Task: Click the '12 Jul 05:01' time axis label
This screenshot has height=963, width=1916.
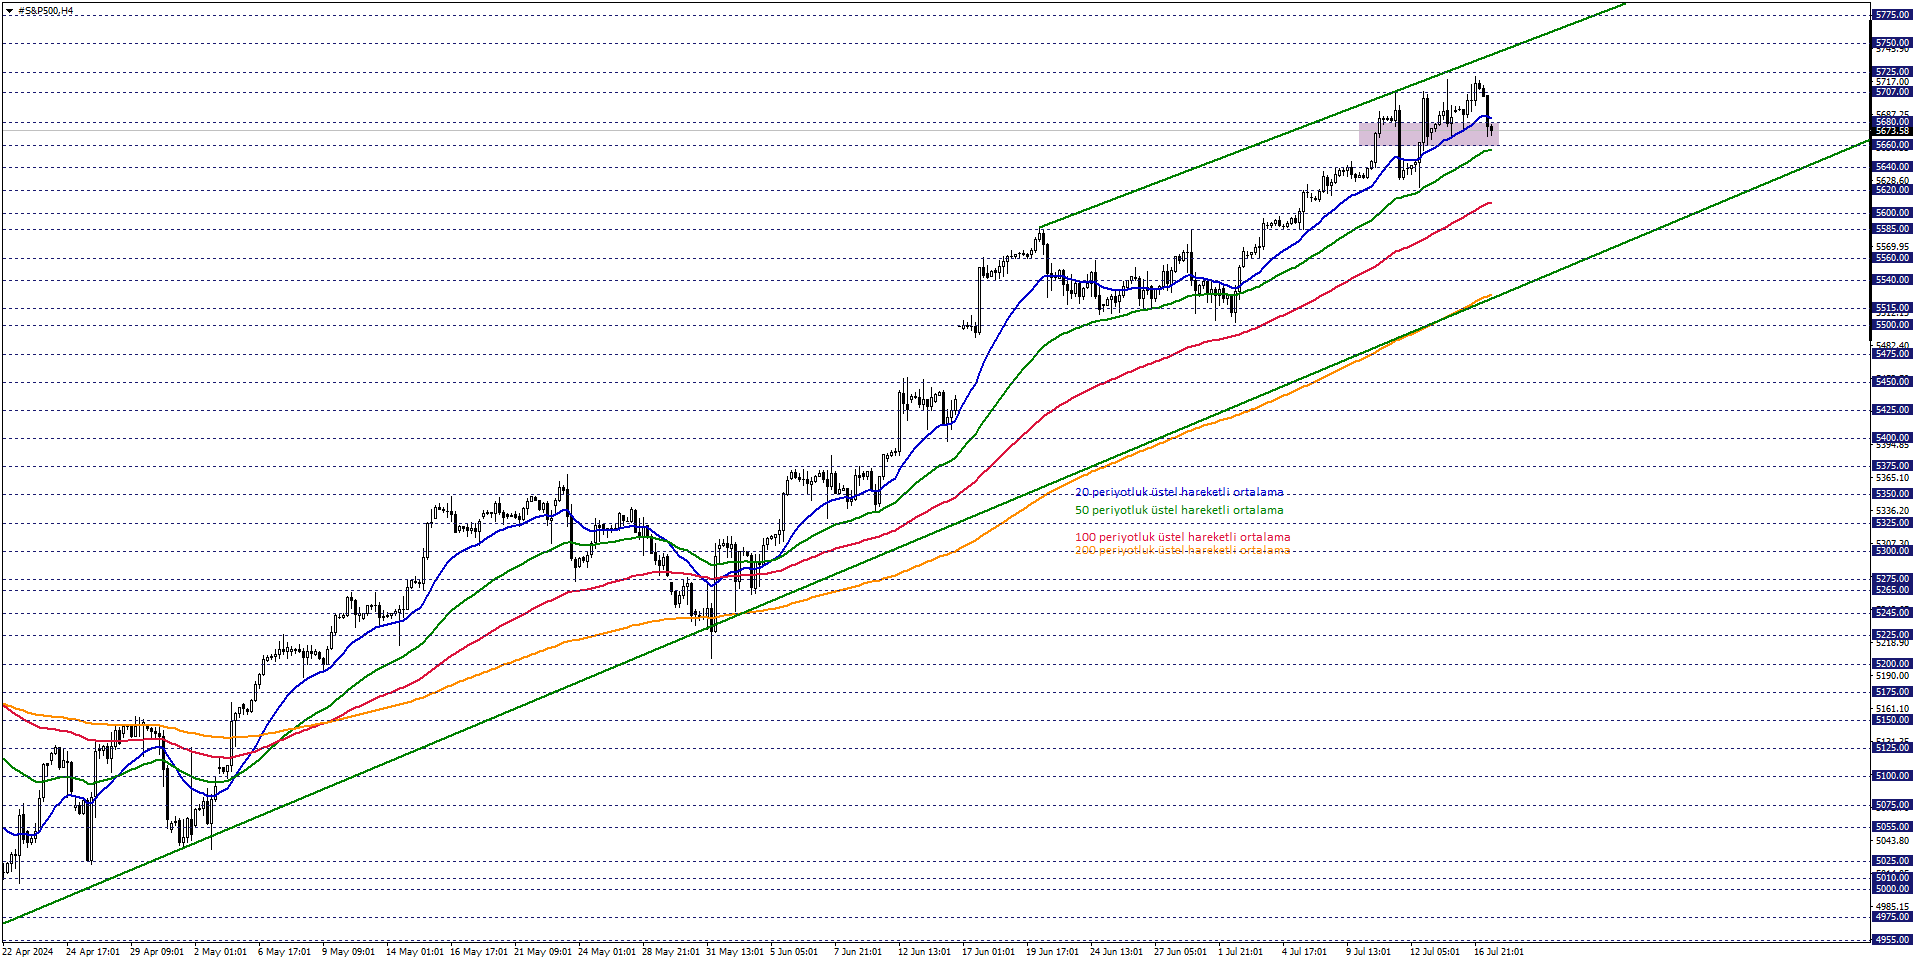Action: 1435,952
